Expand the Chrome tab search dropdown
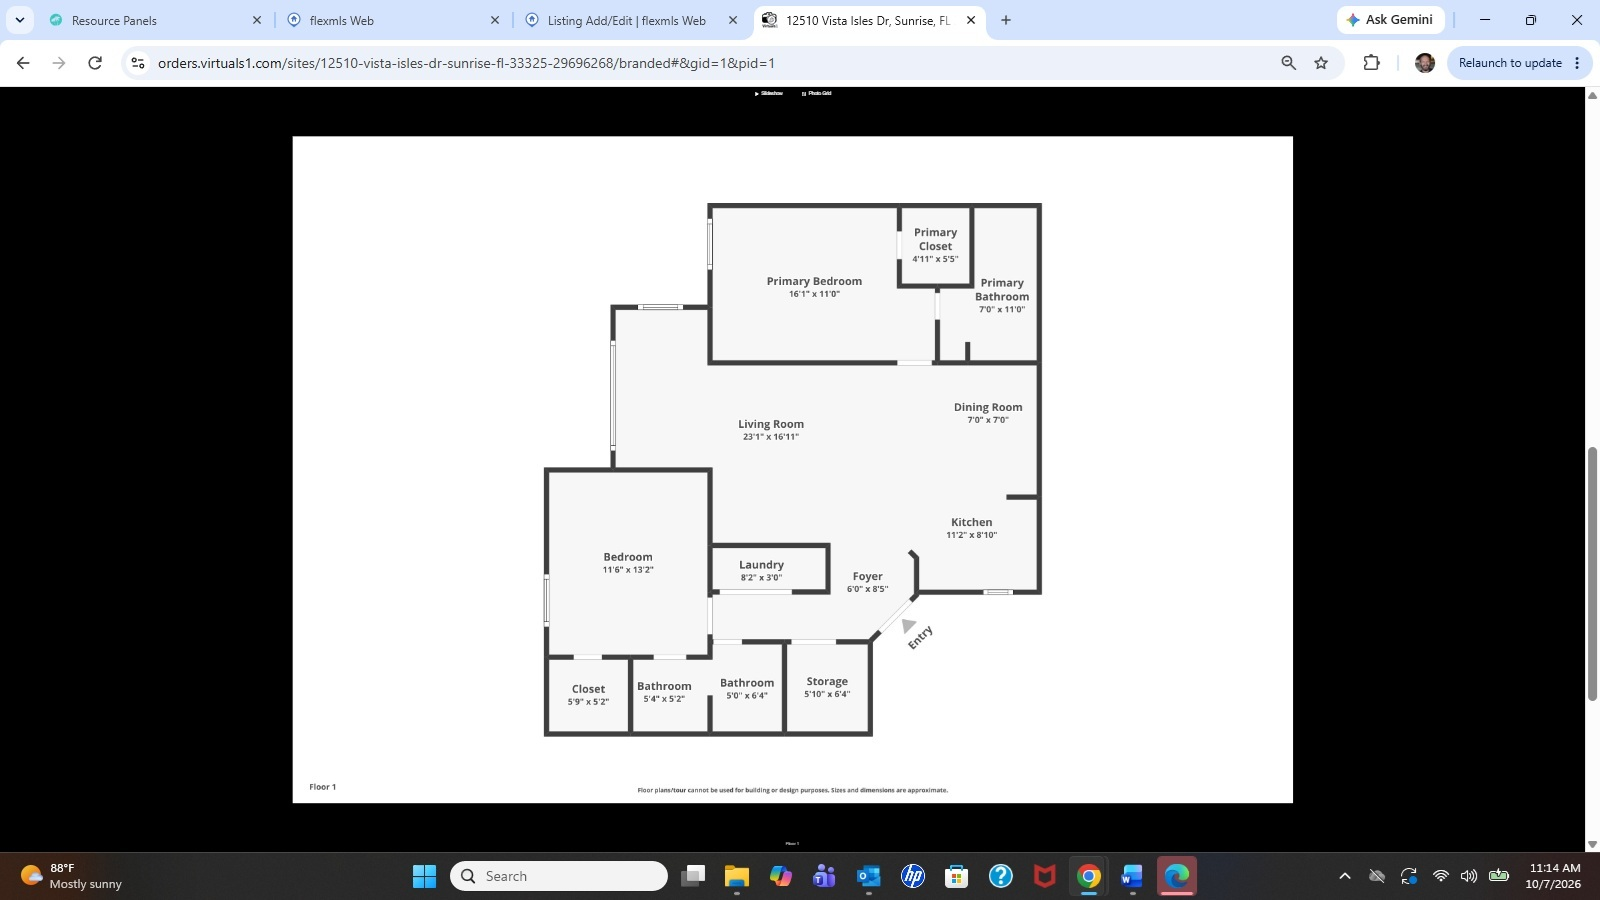The width and height of the screenshot is (1600, 900). [20, 20]
